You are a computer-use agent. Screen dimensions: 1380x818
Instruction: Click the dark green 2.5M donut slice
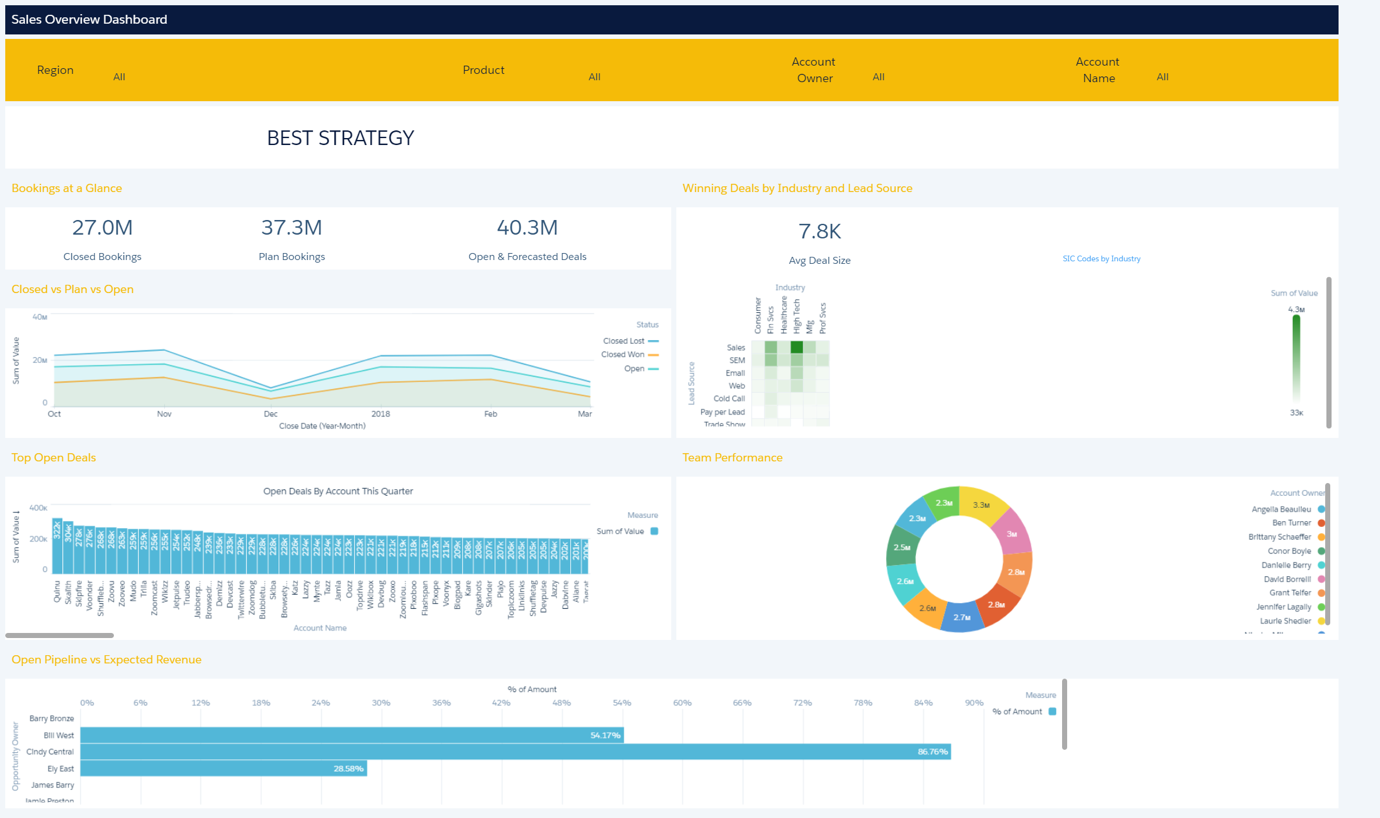click(x=902, y=547)
